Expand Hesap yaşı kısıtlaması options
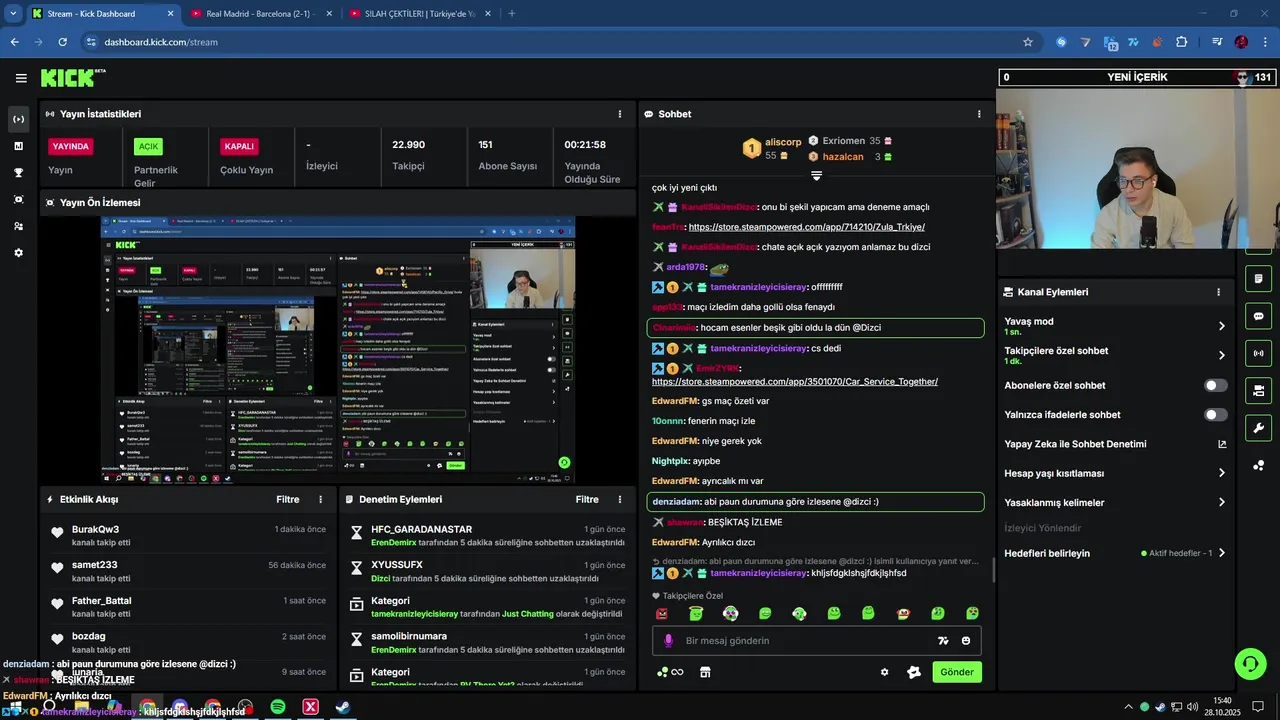 click(1221, 473)
